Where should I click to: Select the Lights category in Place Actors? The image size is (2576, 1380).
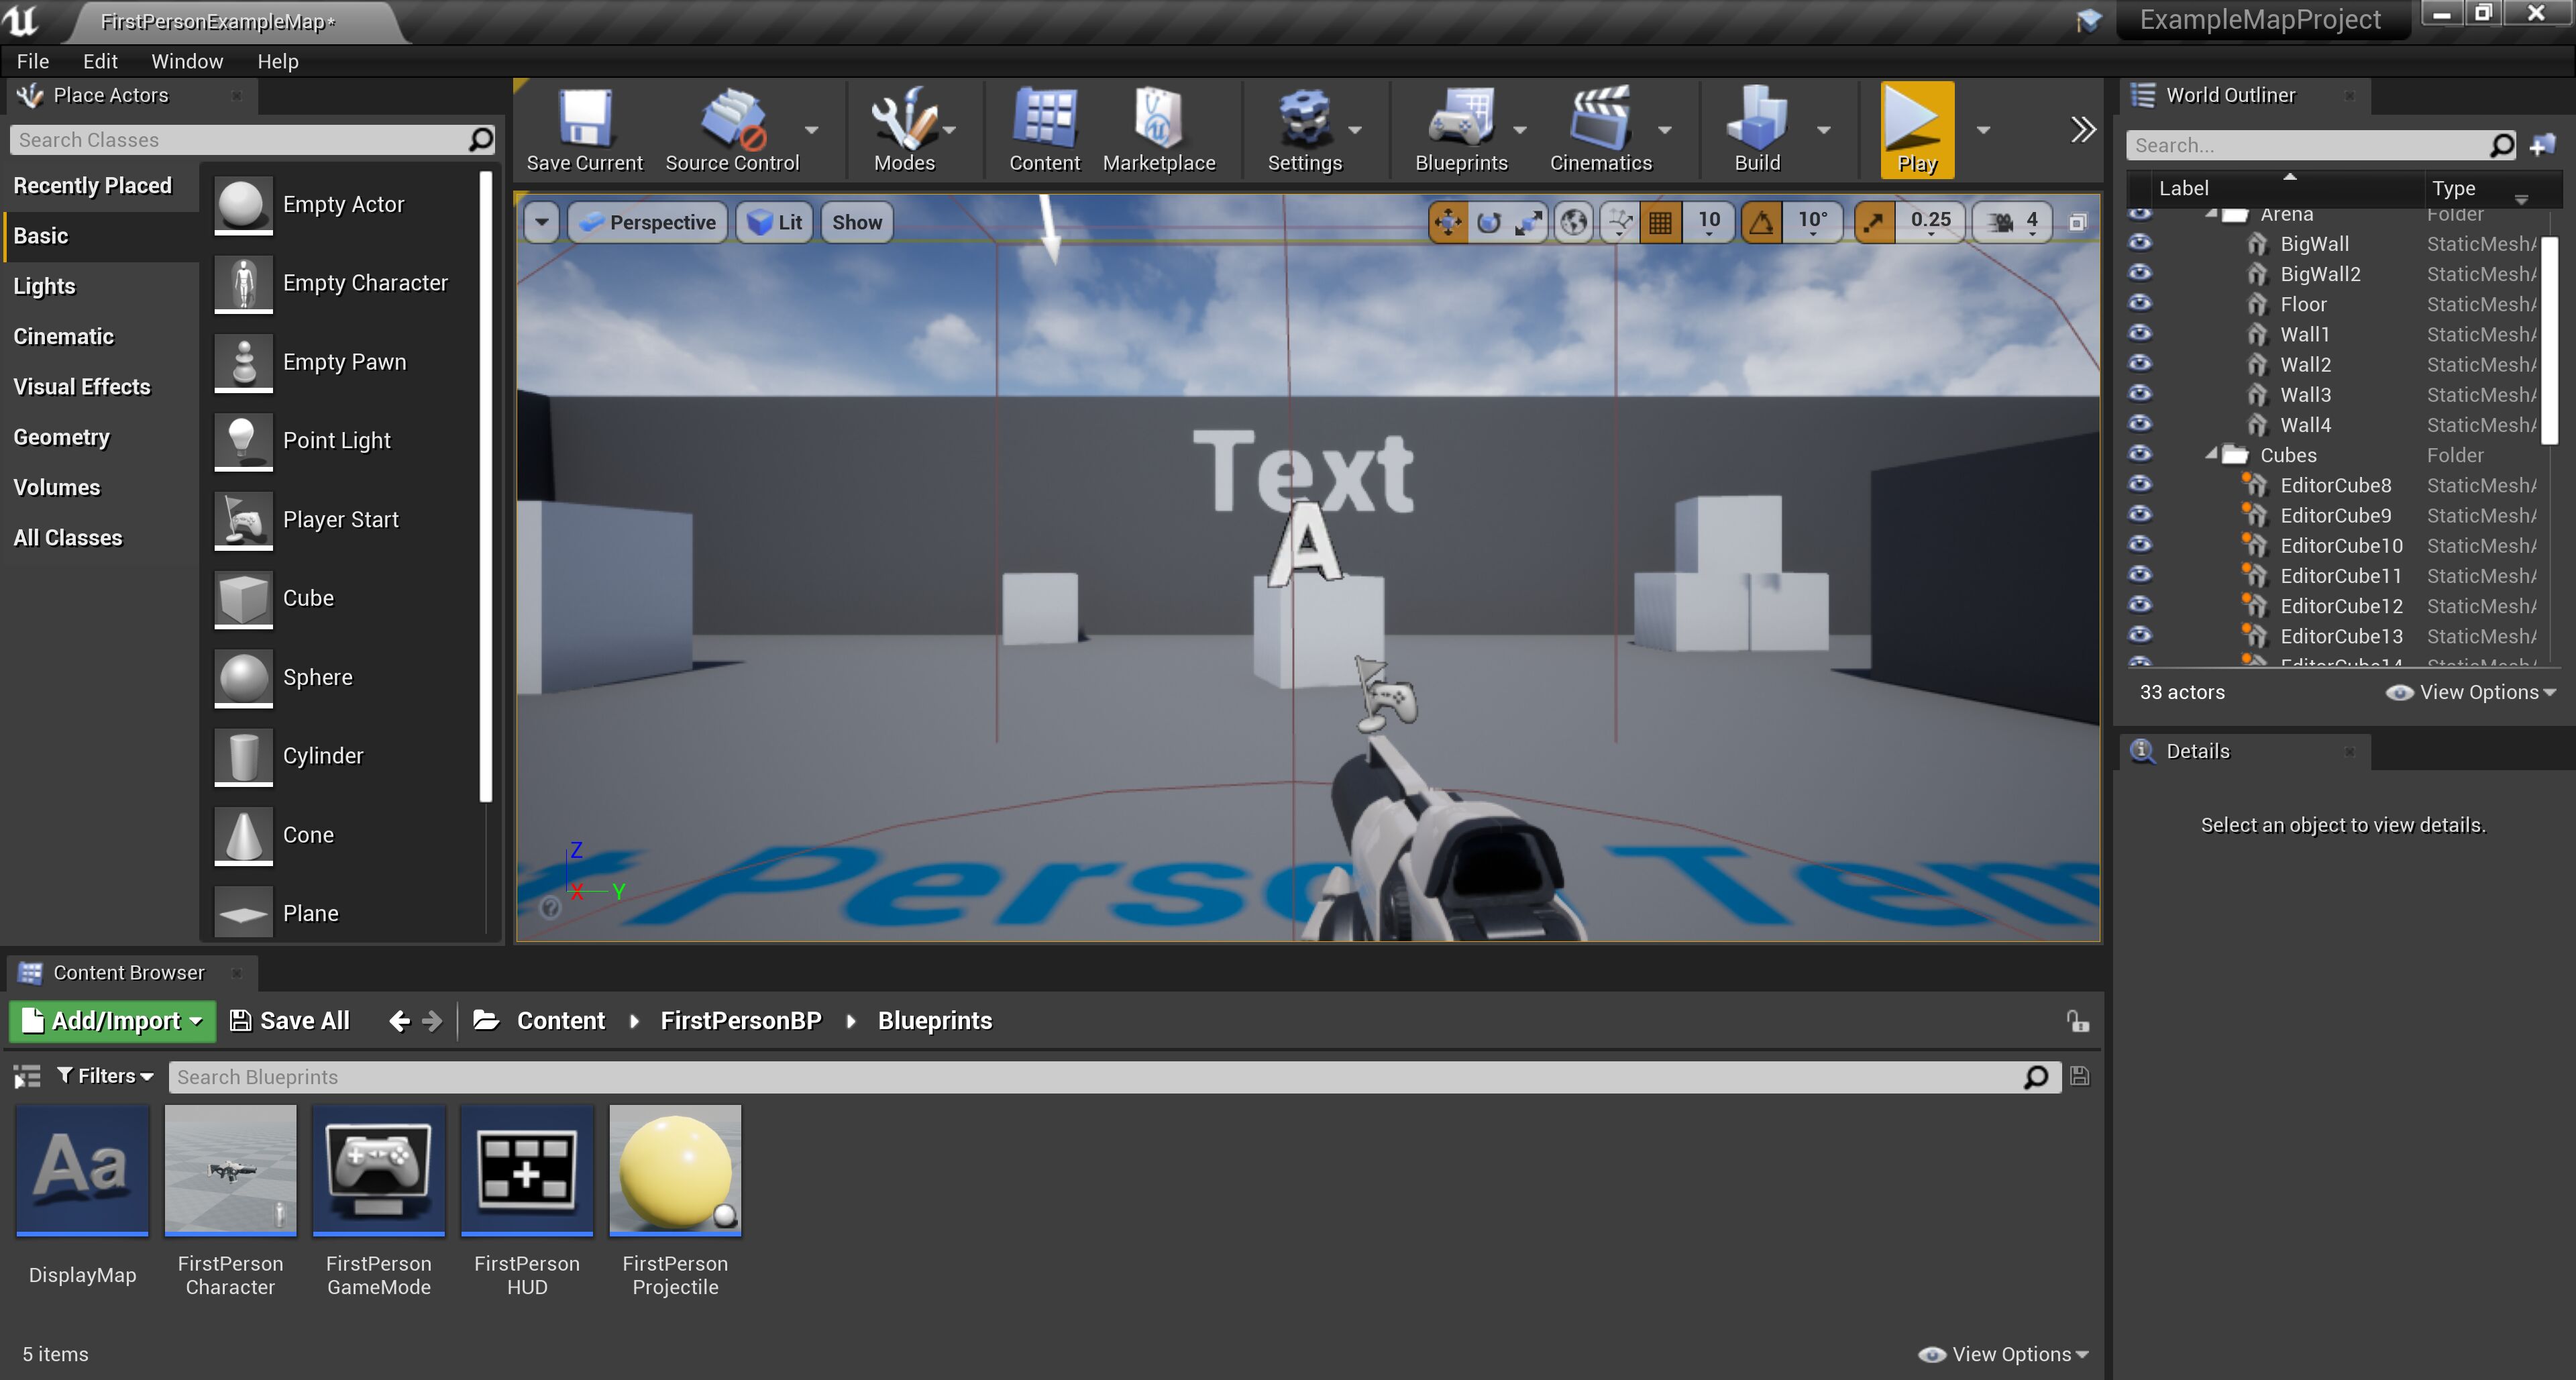point(44,286)
